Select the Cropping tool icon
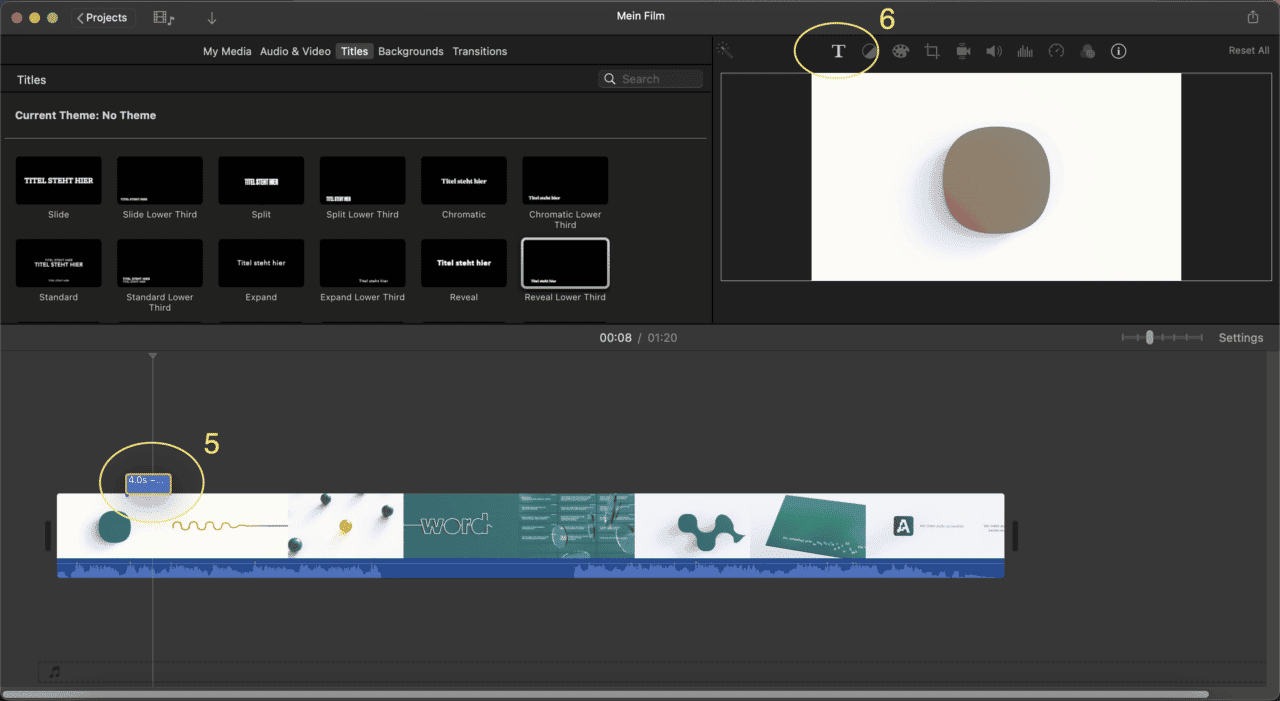 [932, 52]
